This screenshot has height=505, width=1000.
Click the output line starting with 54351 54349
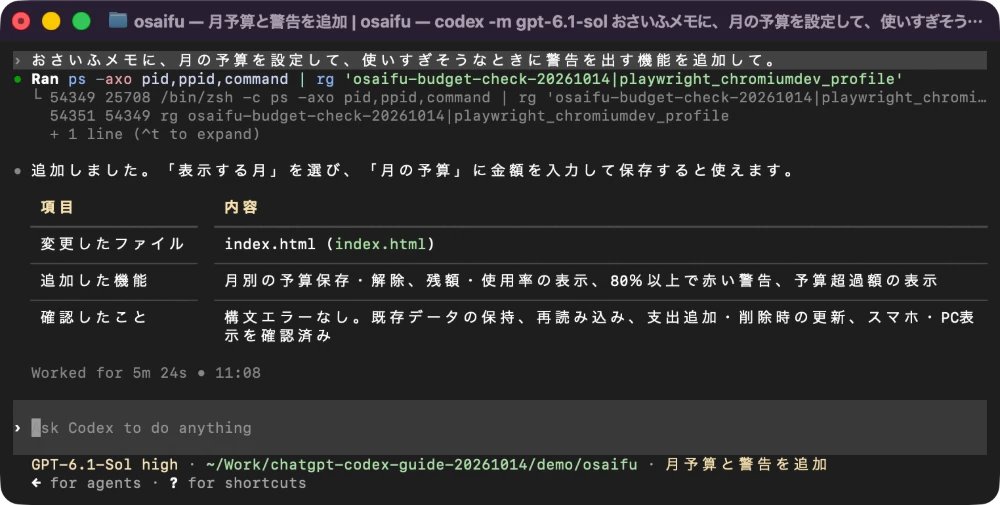click(x=389, y=116)
